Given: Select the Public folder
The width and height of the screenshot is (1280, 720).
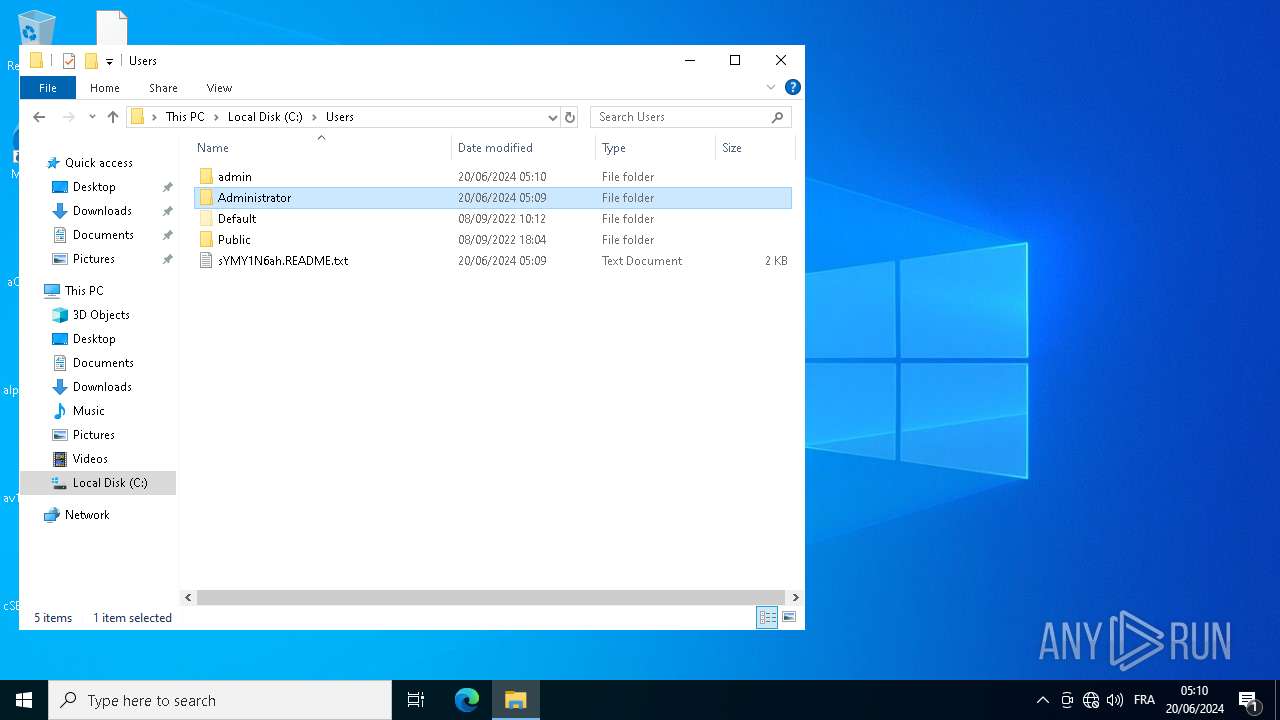Looking at the screenshot, I should coord(493,240).
